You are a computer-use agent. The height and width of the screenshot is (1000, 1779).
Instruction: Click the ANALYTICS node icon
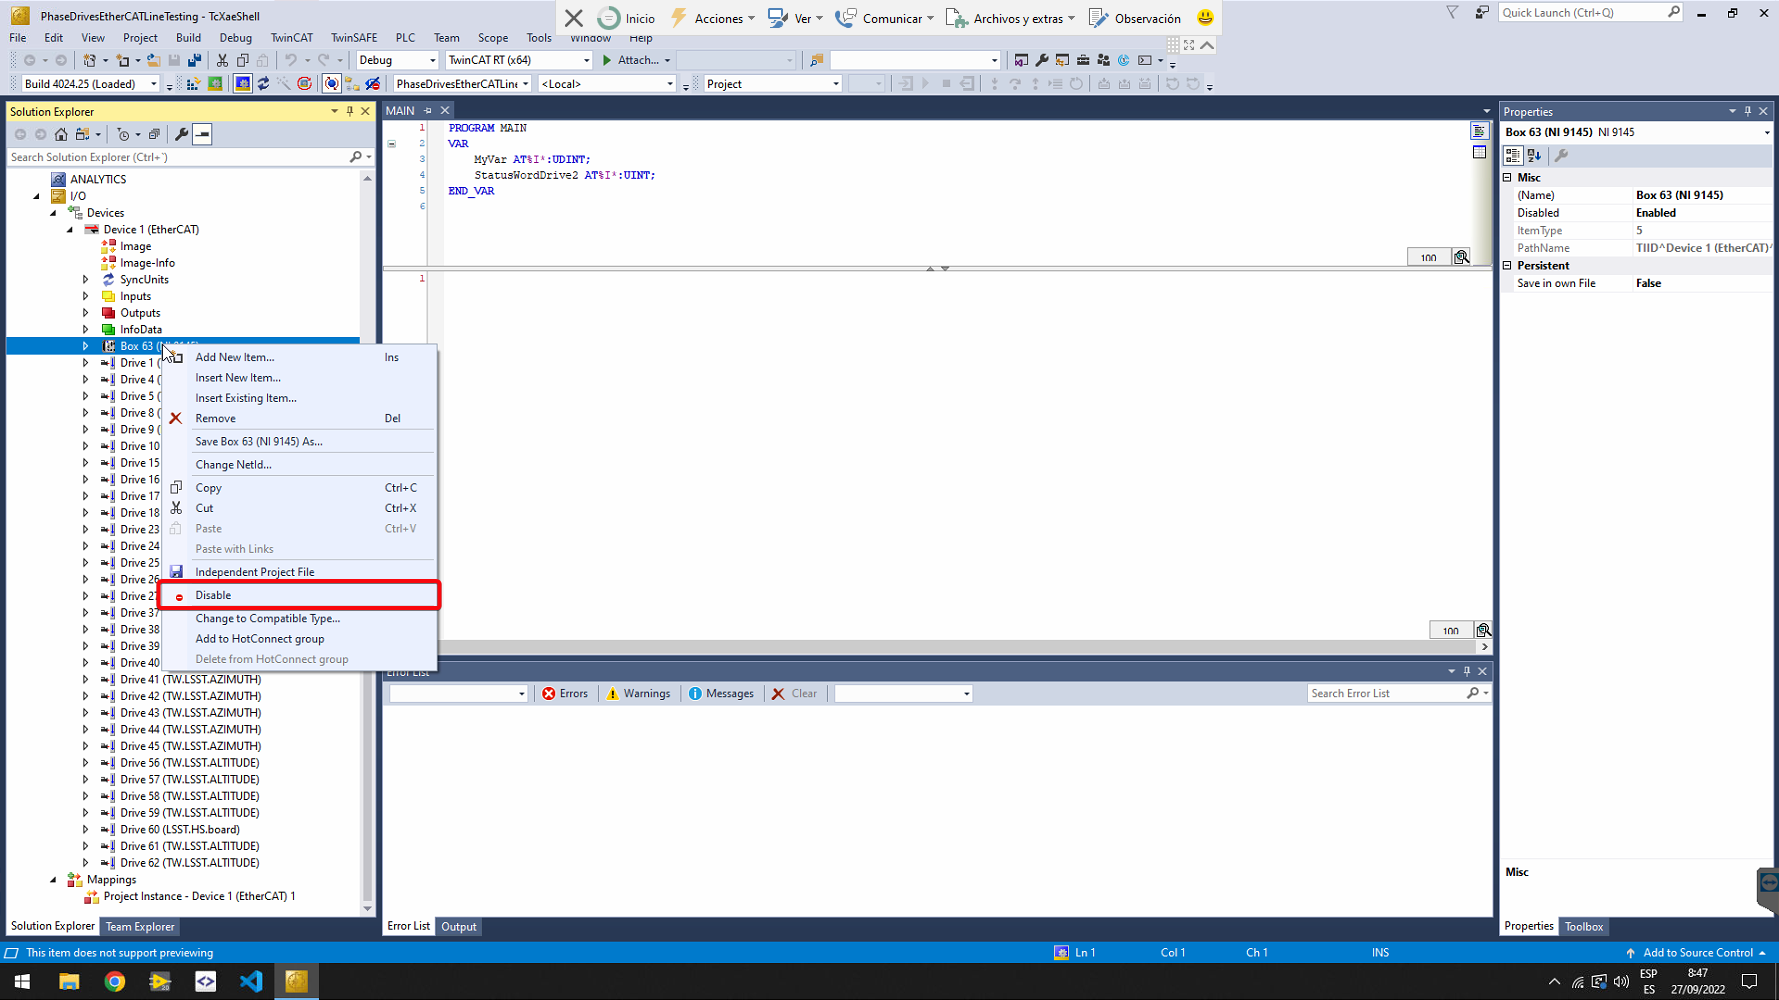(59, 179)
